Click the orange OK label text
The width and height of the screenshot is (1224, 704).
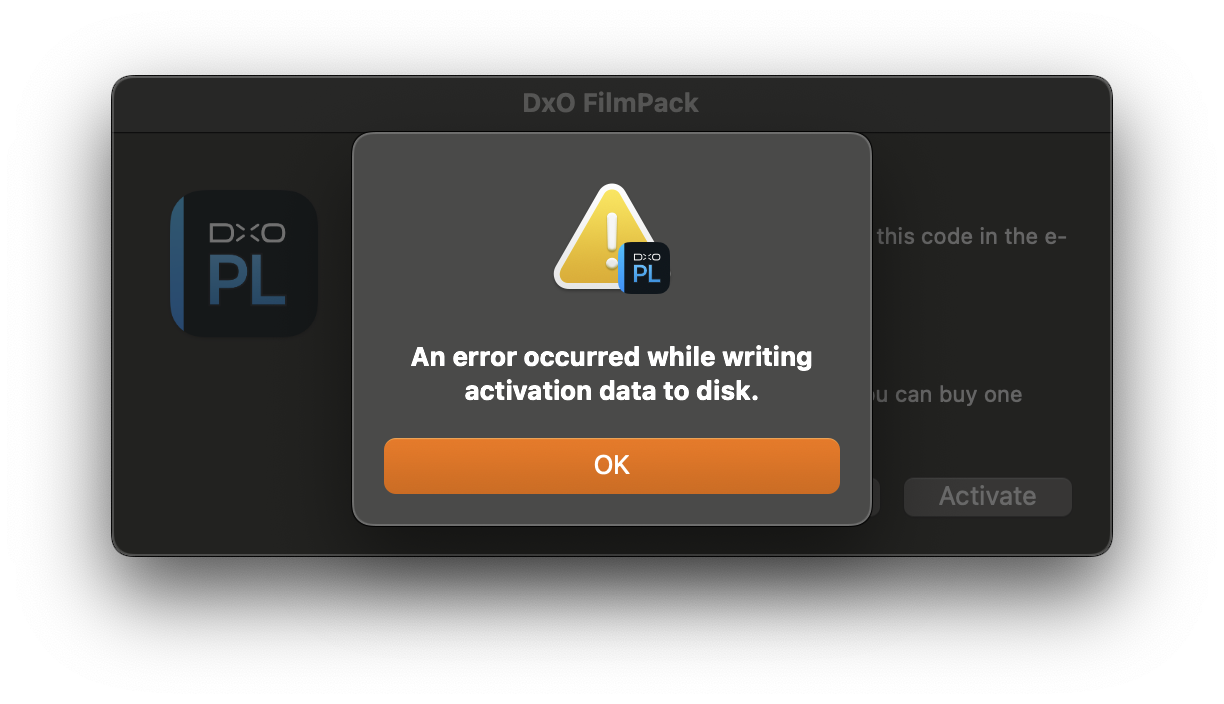(611, 465)
